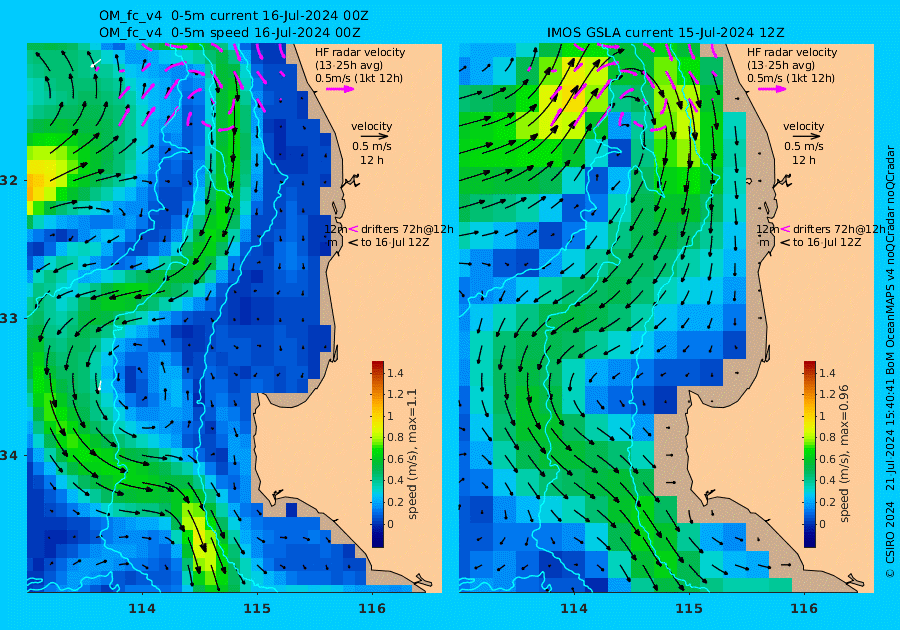Click the '1.4' tick on right colorbar
This screenshot has width=900, height=630.
827,373
